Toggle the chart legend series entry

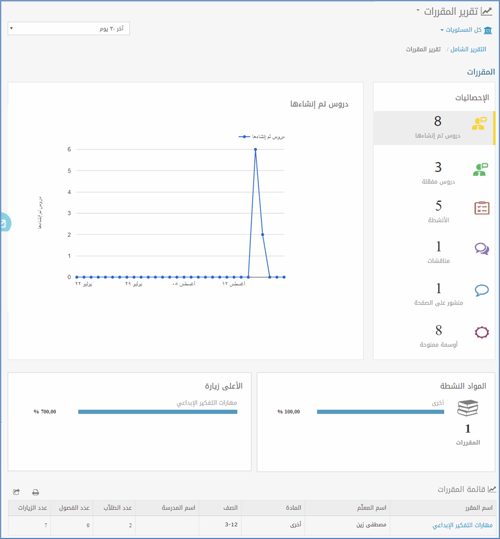[x=262, y=137]
